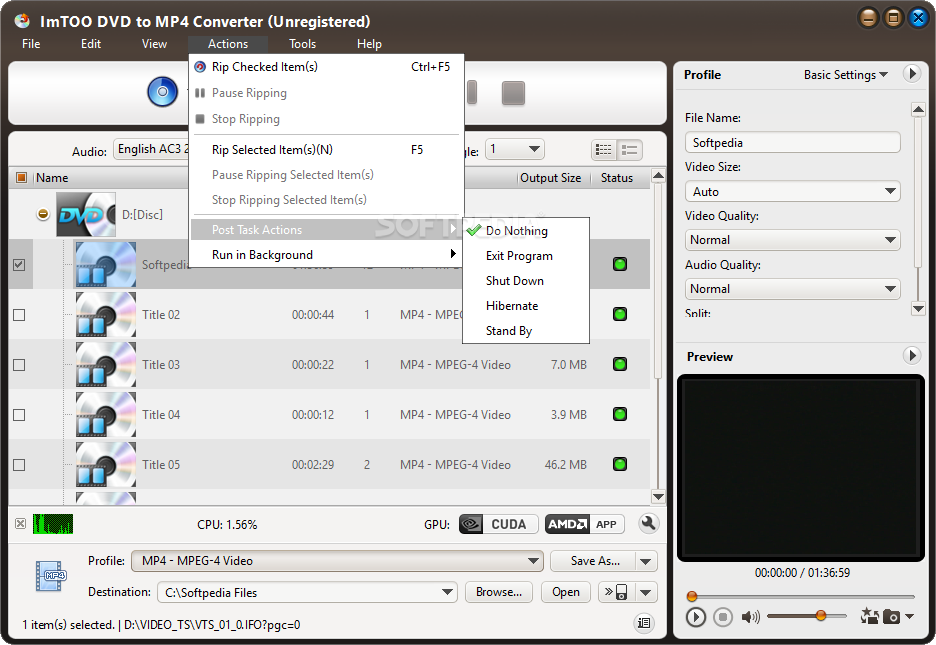Click green status light for Title 03
The width and height of the screenshot is (936, 645).
pyautogui.click(x=620, y=365)
